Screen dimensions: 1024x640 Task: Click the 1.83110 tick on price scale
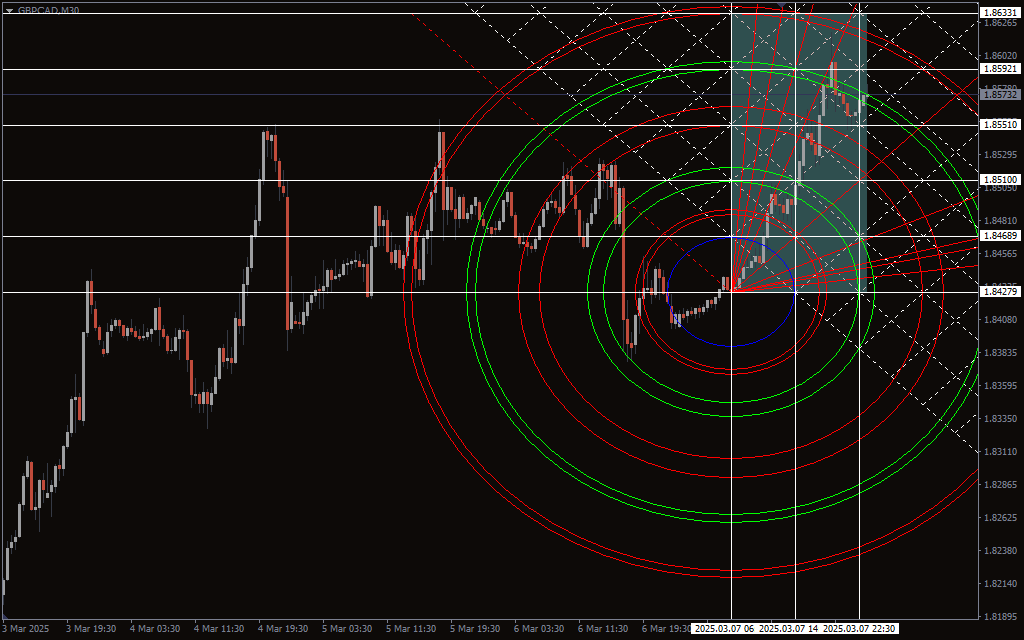1000,452
